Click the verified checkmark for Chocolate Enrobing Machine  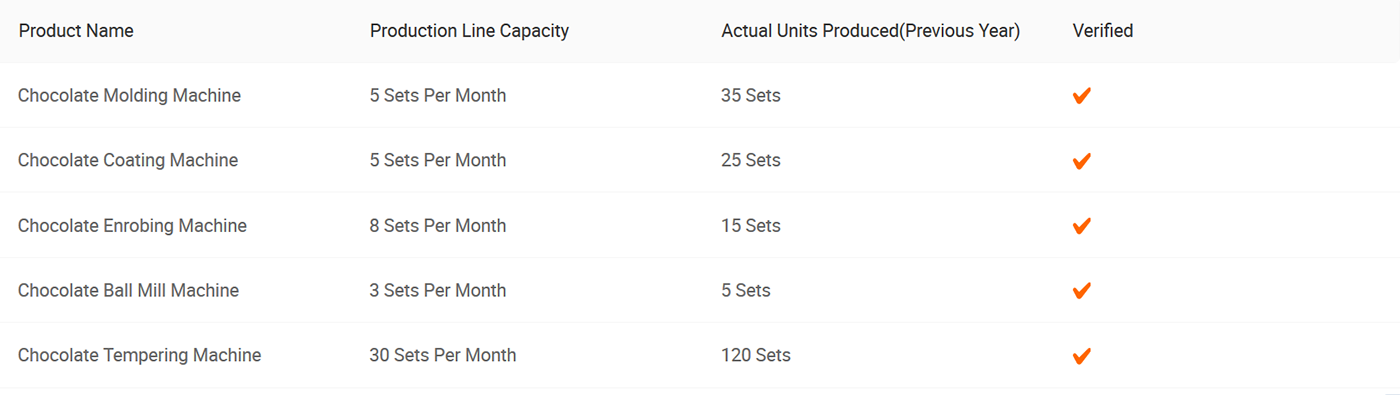1081,226
